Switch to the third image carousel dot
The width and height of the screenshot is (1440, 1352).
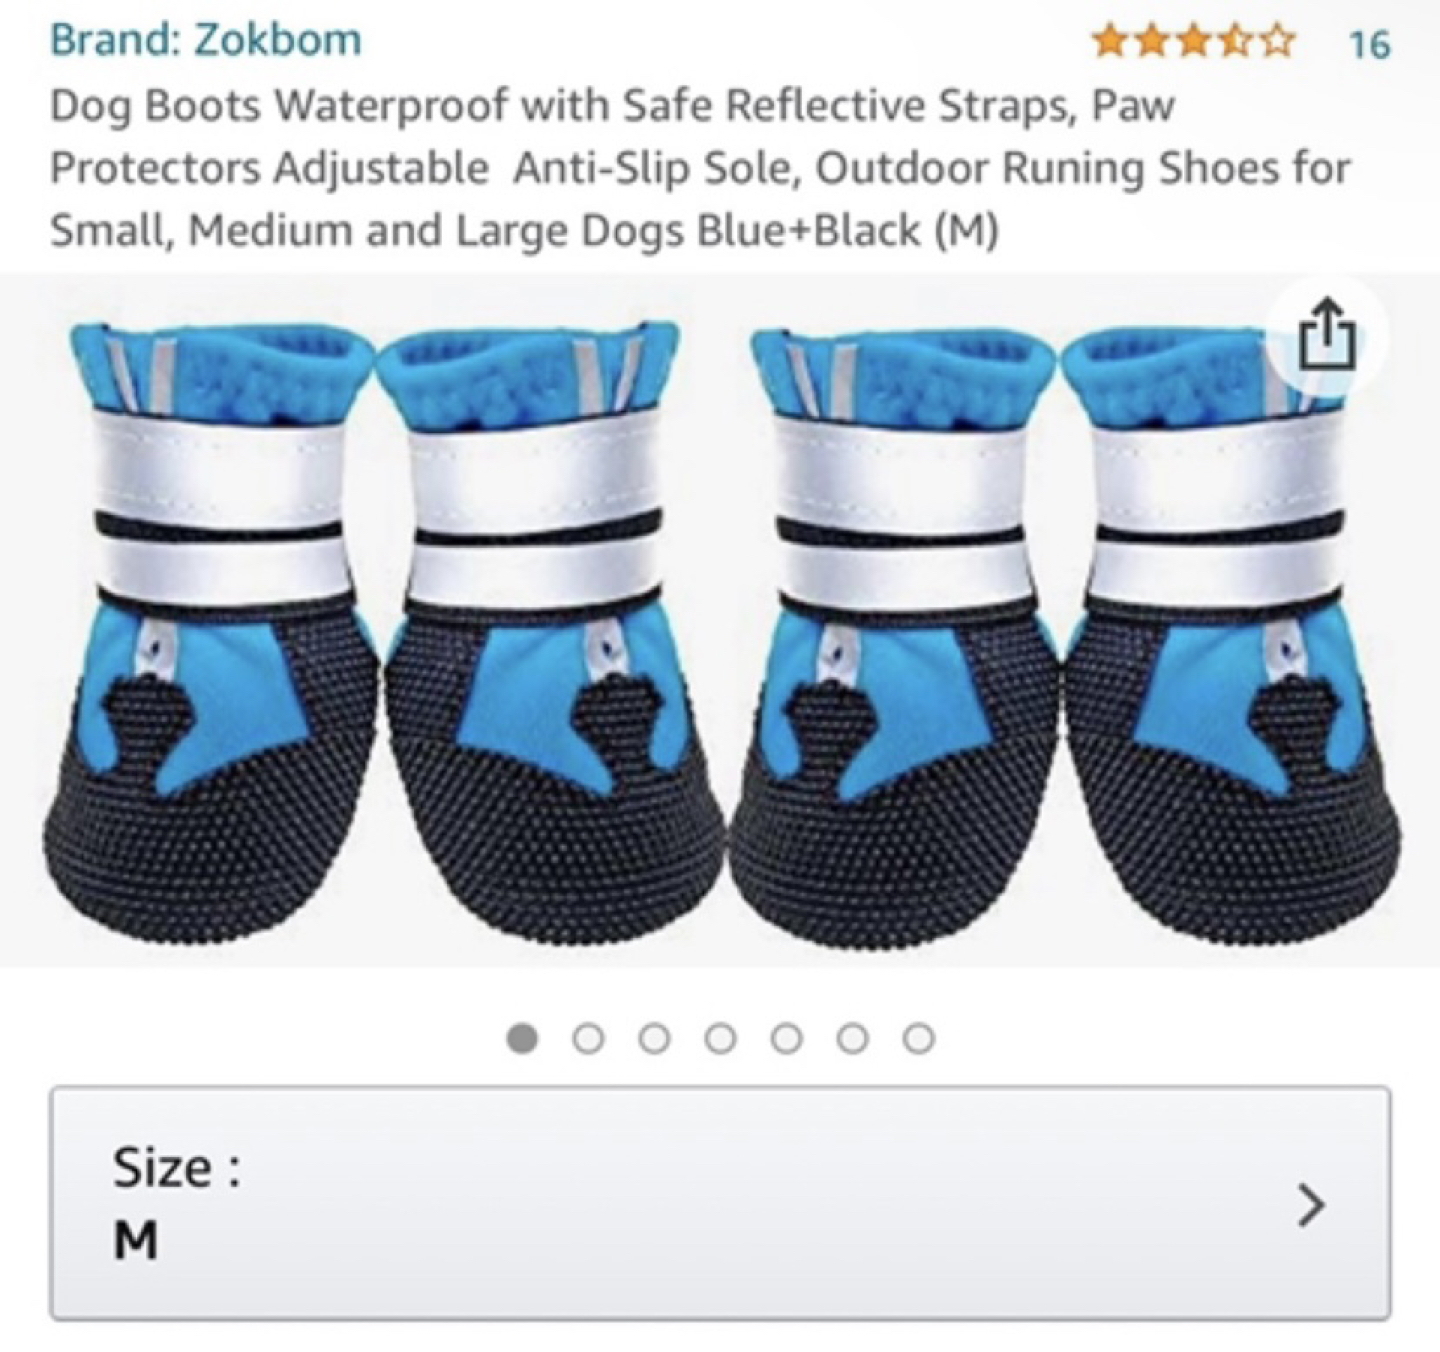click(654, 1039)
